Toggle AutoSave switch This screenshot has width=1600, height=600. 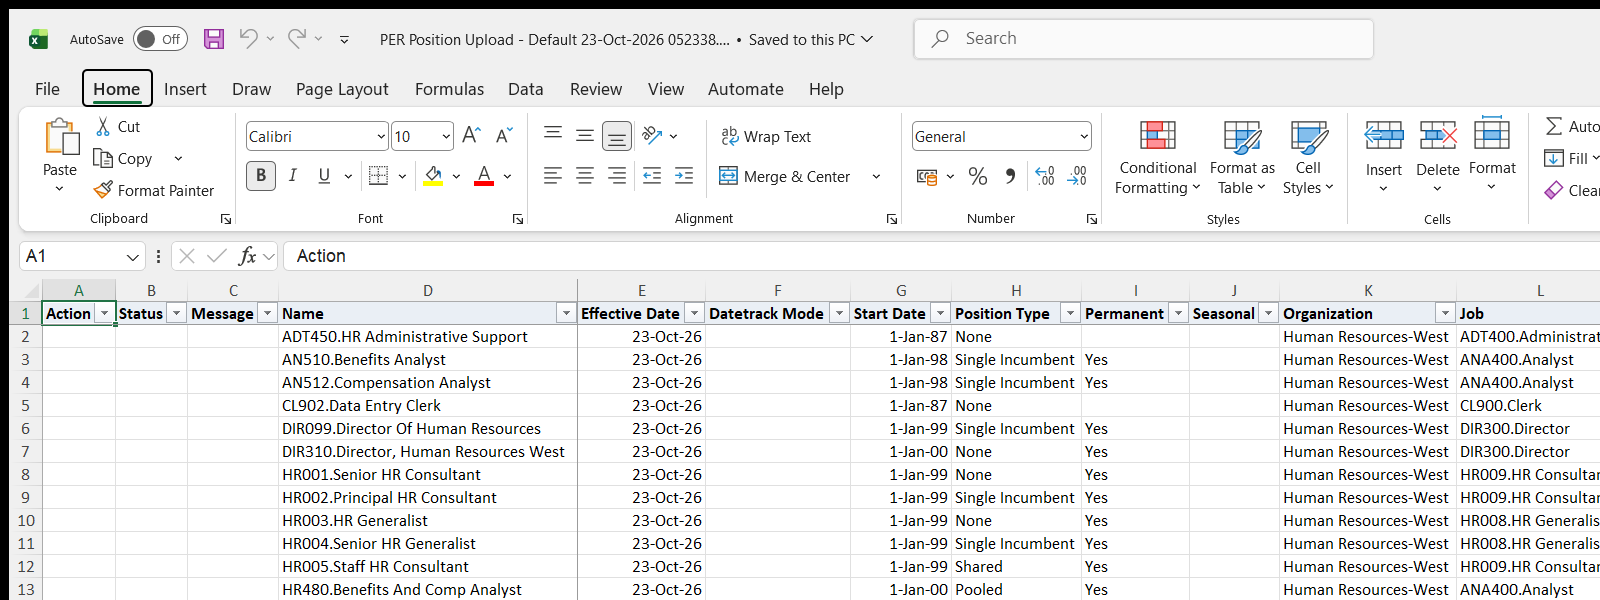point(160,39)
